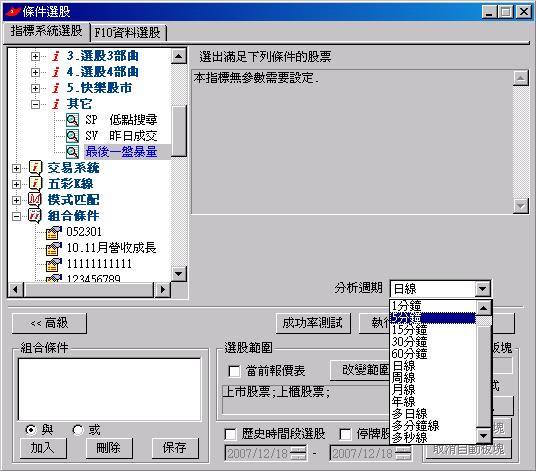This screenshot has width=536, height=471.
Task: Open the 分析週期 dropdown arrow
Action: [x=482, y=289]
